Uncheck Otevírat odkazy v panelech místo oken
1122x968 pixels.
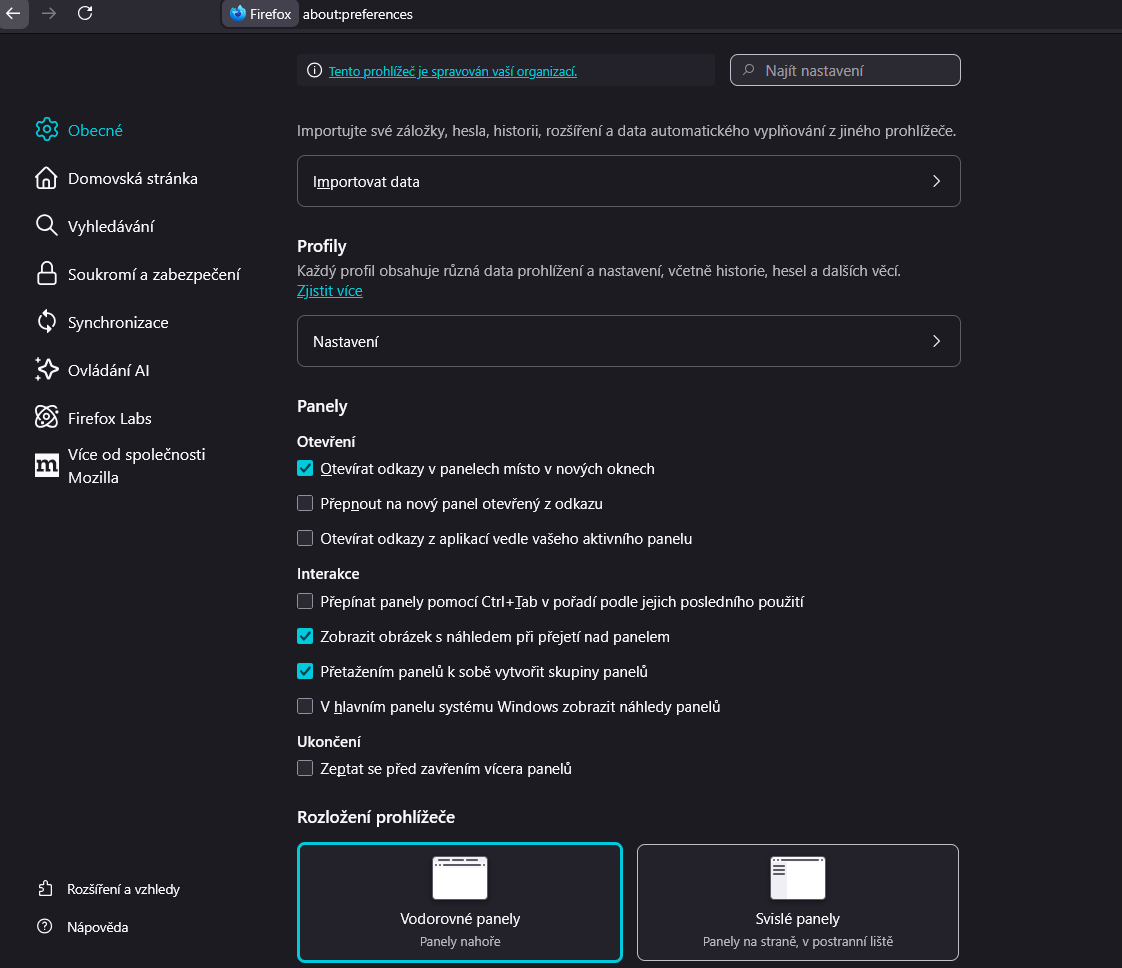point(305,468)
